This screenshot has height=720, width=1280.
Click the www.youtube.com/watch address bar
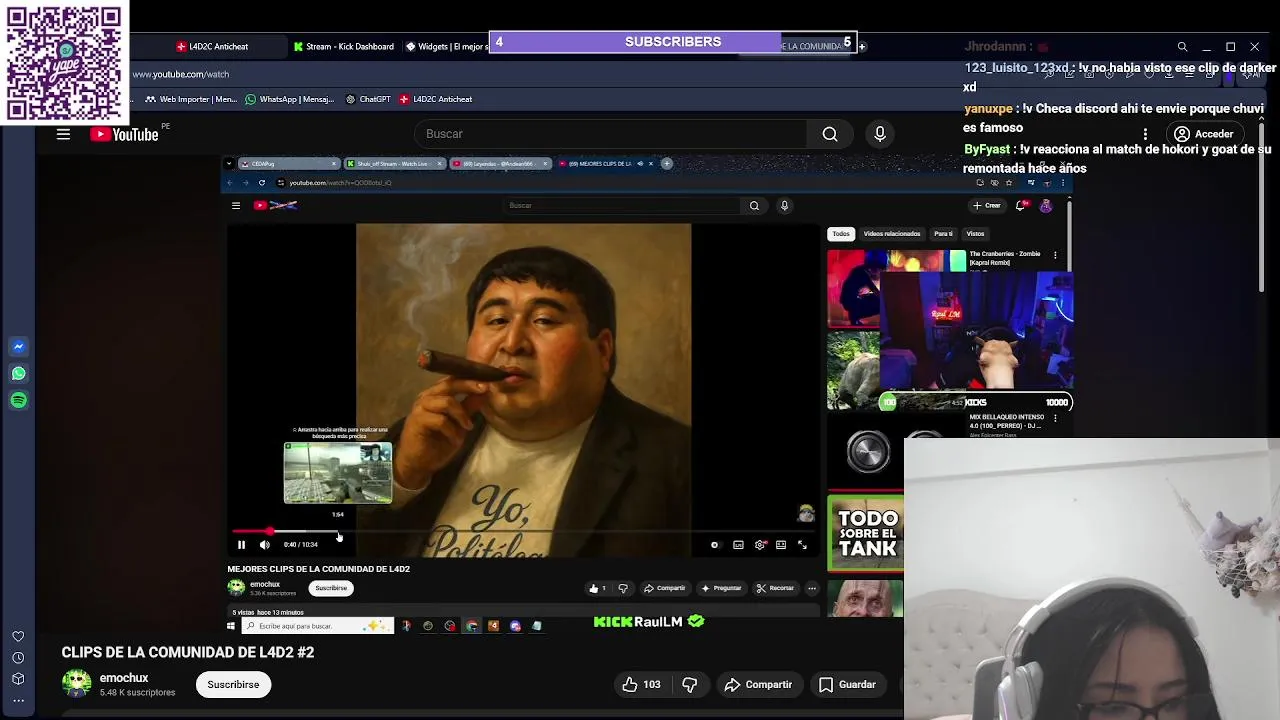[x=181, y=74]
